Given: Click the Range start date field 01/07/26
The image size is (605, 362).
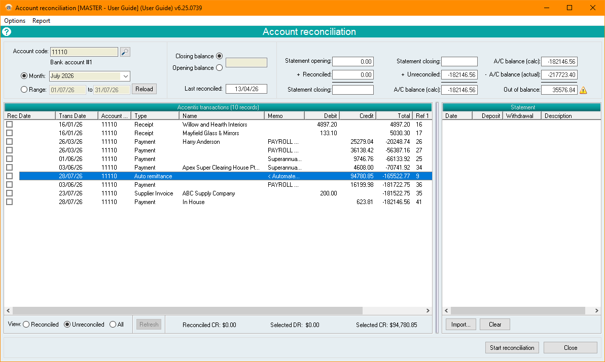Looking at the screenshot, I should (68, 90).
